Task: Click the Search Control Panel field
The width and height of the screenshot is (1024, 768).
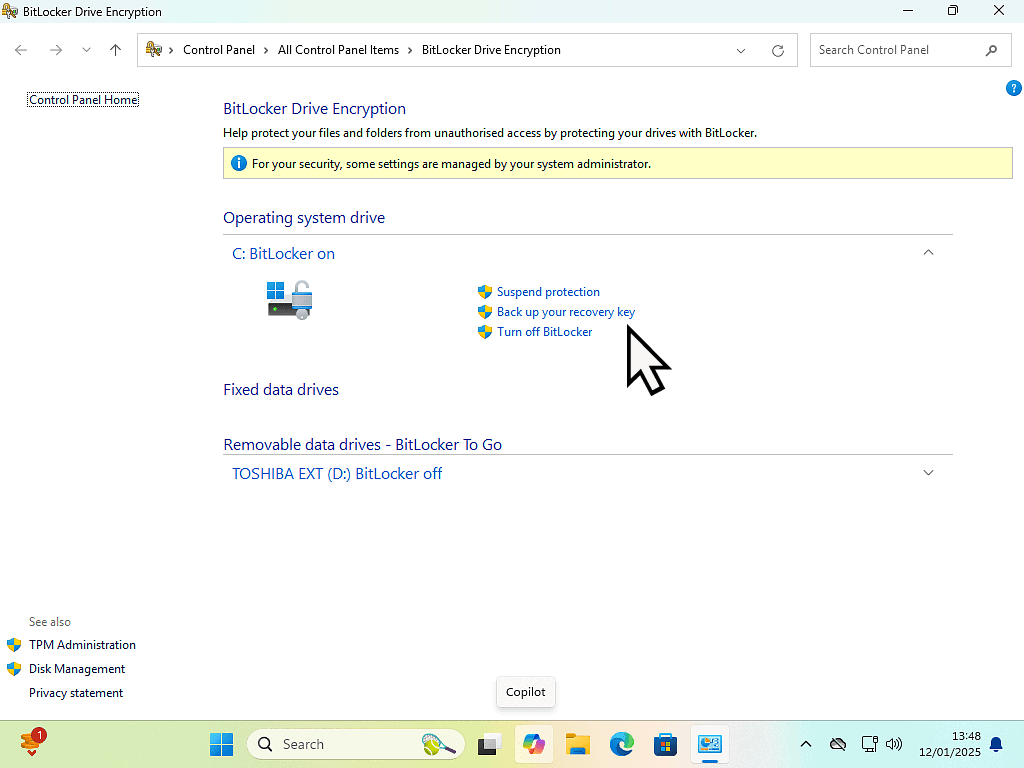Action: [x=895, y=50]
